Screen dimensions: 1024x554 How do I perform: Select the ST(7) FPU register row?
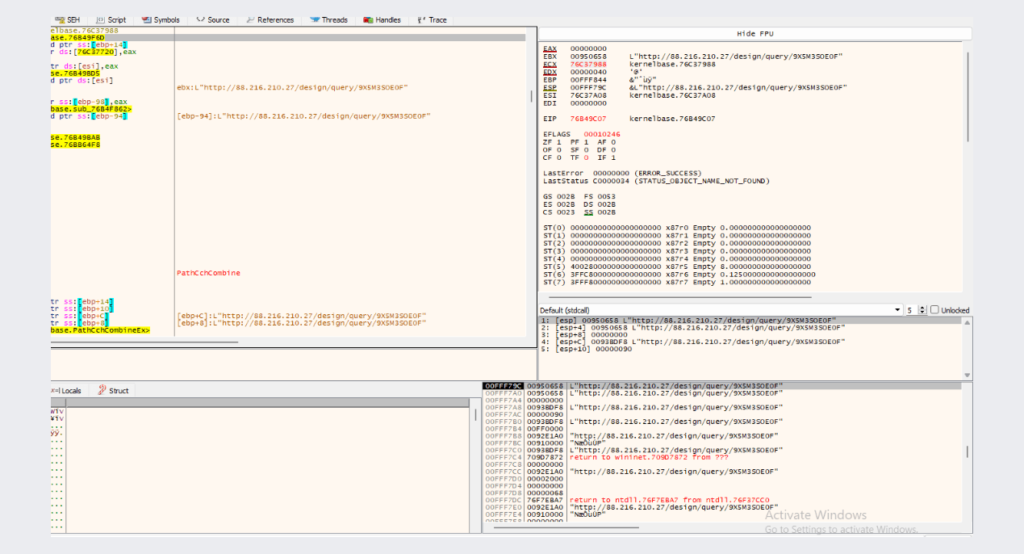point(677,282)
